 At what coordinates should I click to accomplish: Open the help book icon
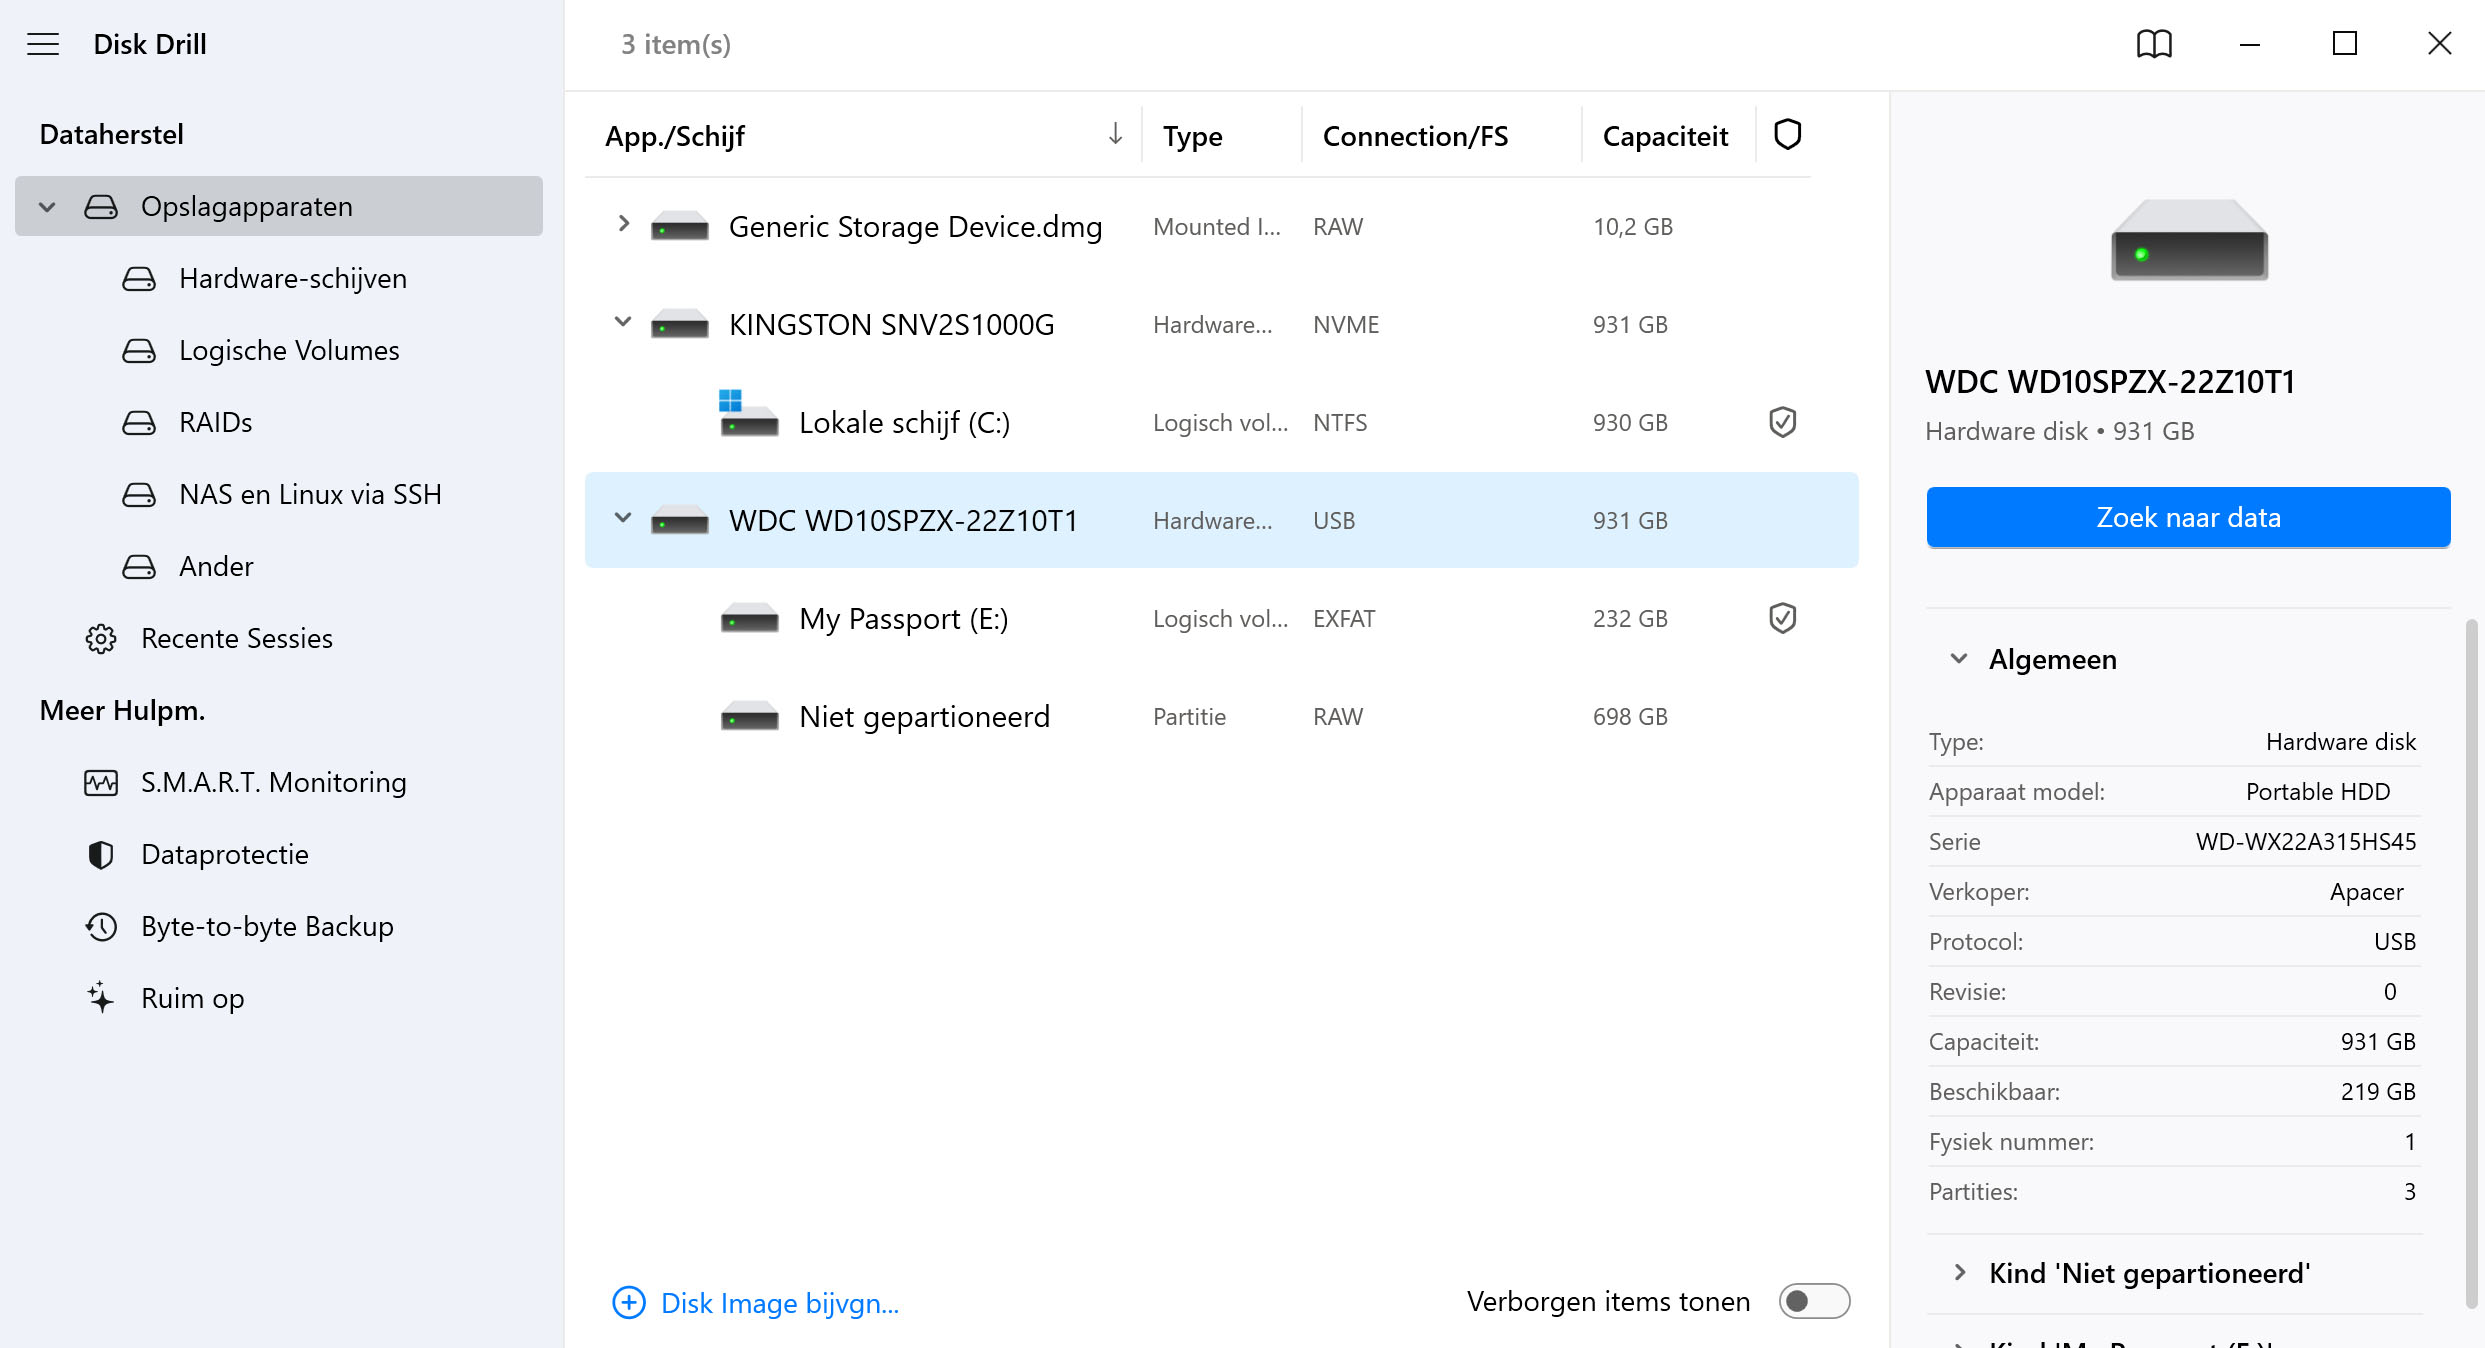(x=2154, y=44)
